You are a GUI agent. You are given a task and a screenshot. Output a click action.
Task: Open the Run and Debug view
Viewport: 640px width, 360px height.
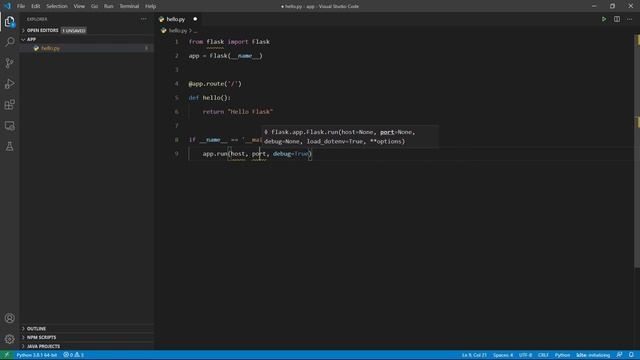[x=9, y=84]
